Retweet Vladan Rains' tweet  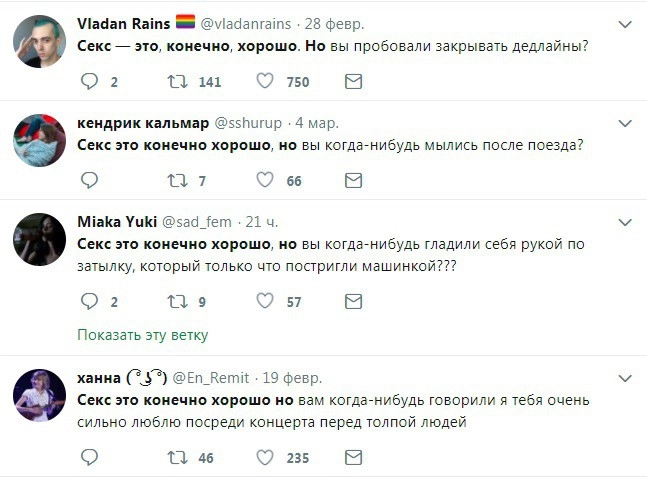(x=177, y=82)
